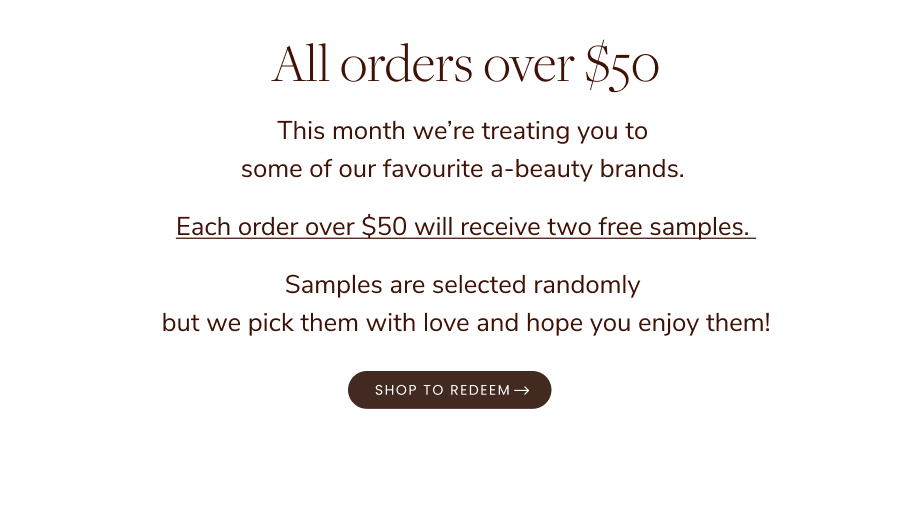Click the '$50' in the large heading

point(622,65)
